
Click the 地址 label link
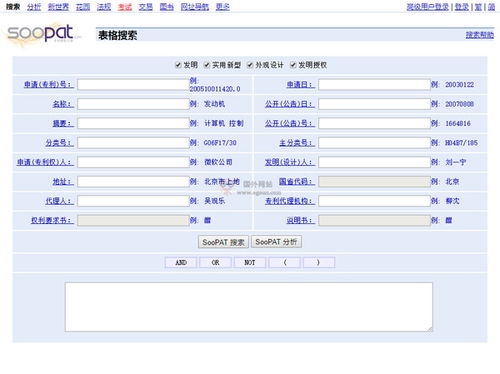63,181
